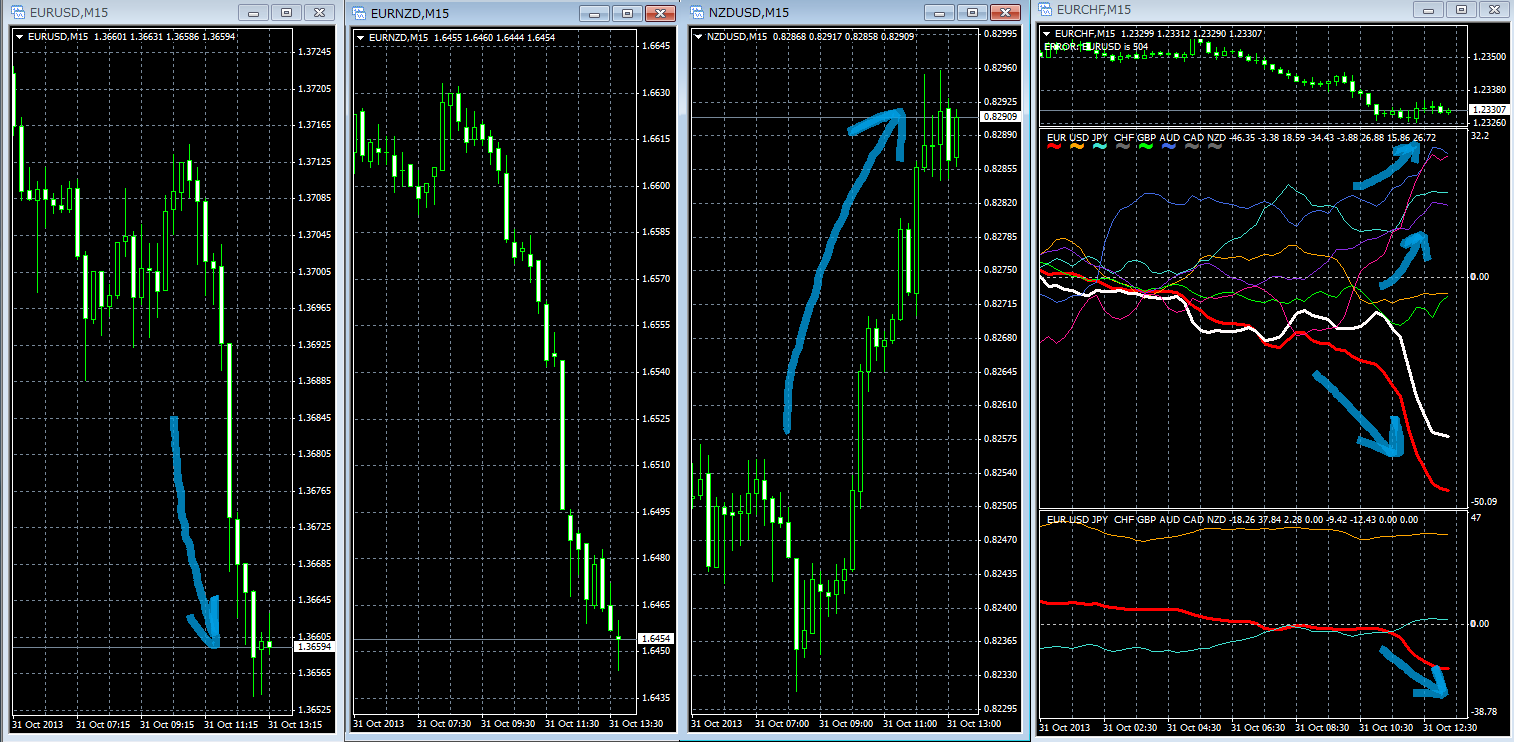Click the current price label 1.36594
Screen dimensions: 1514x742
pos(313,647)
